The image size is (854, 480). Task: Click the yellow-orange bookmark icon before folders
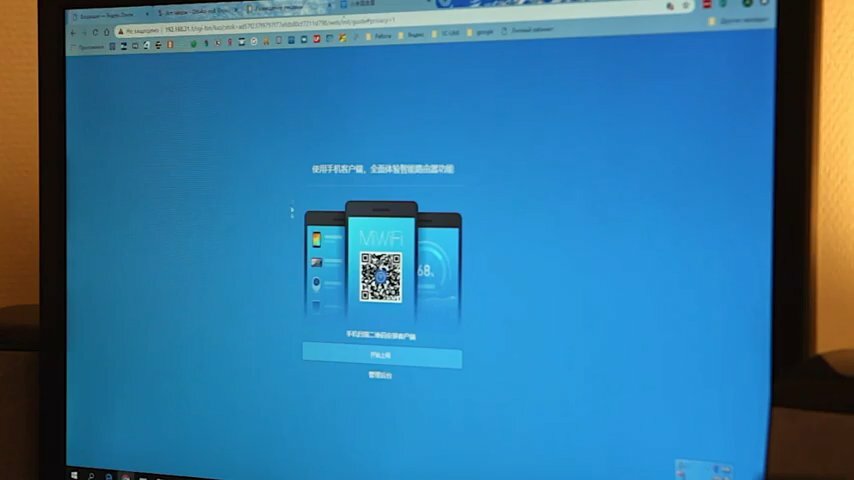point(343,38)
